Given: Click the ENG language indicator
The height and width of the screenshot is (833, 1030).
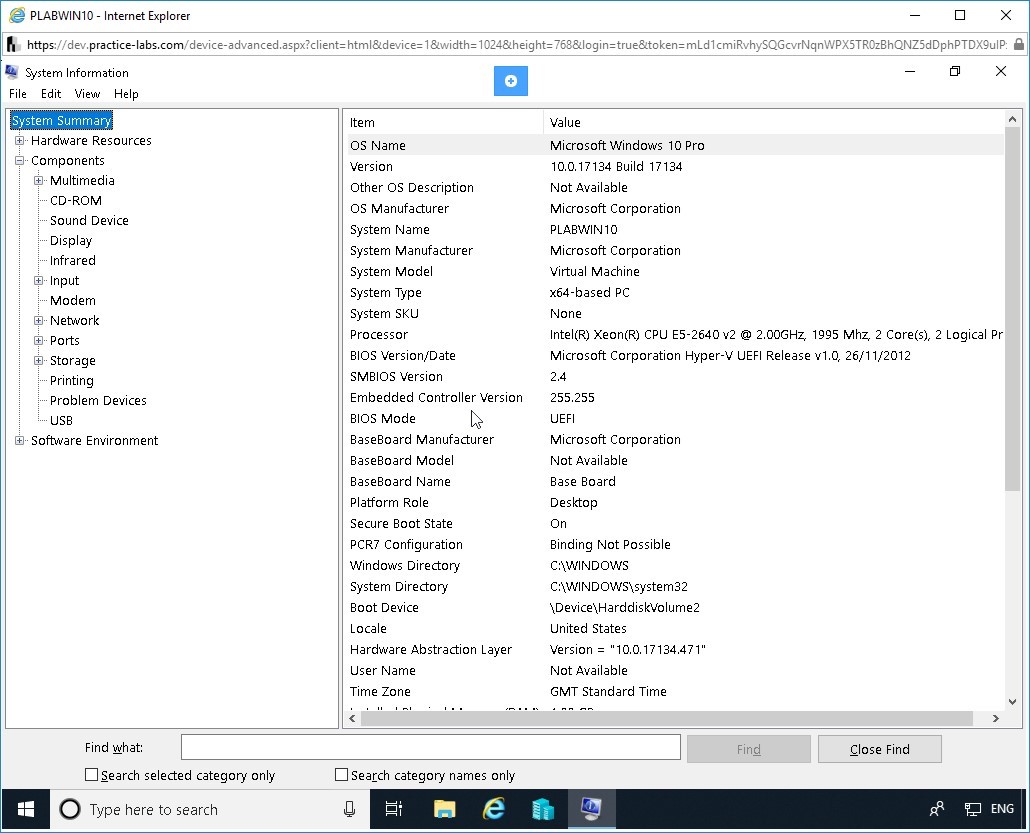Looking at the screenshot, I should (x=1002, y=809).
